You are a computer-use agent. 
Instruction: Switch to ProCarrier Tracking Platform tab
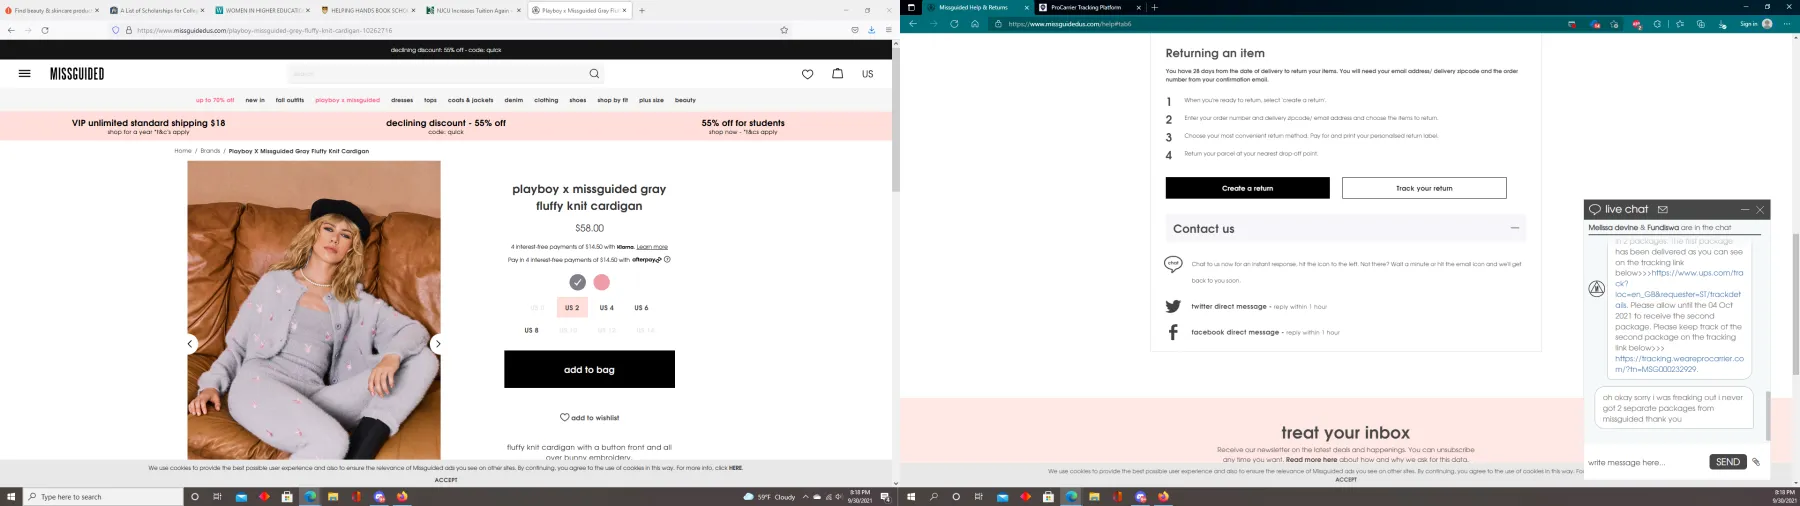tap(1086, 8)
